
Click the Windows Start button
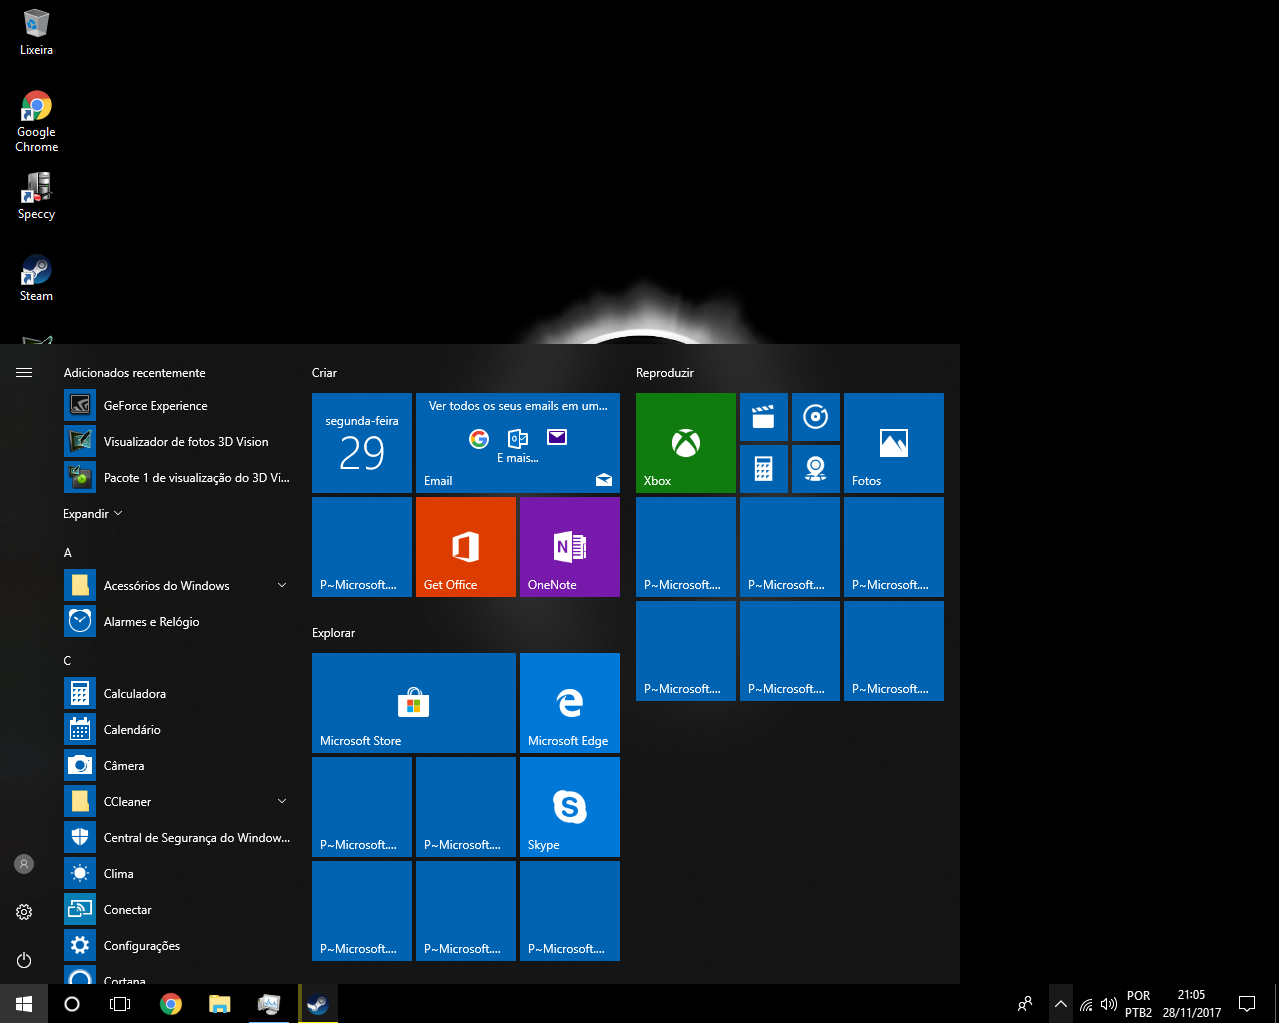24,1004
